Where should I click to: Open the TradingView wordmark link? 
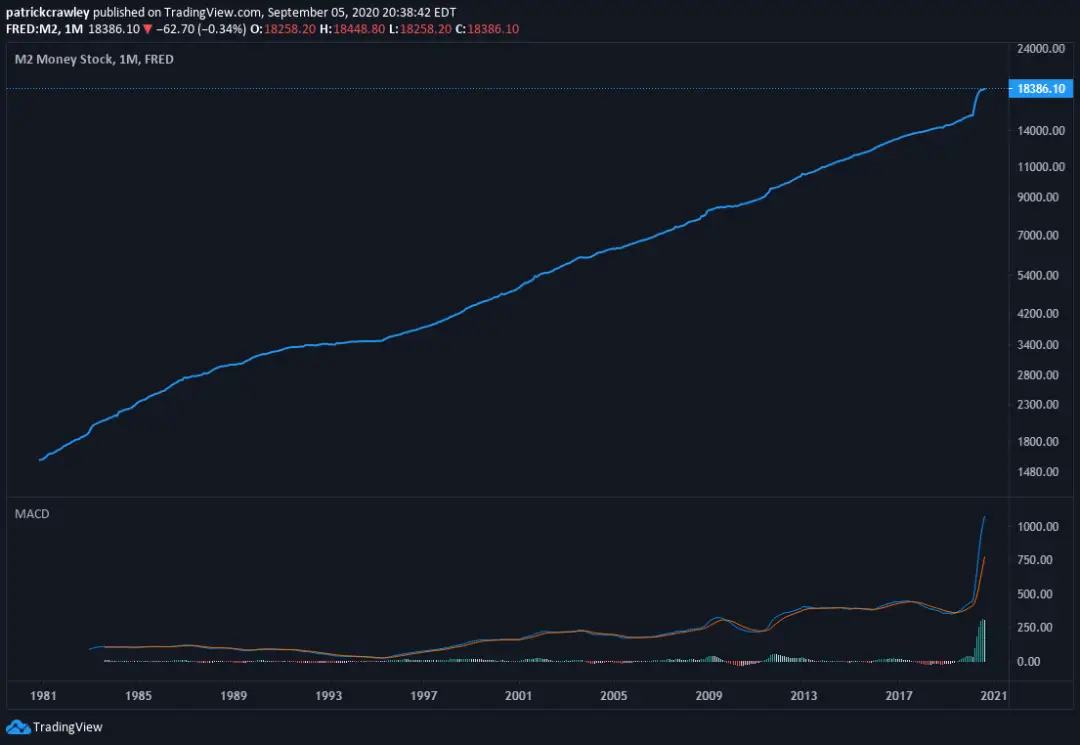68,727
